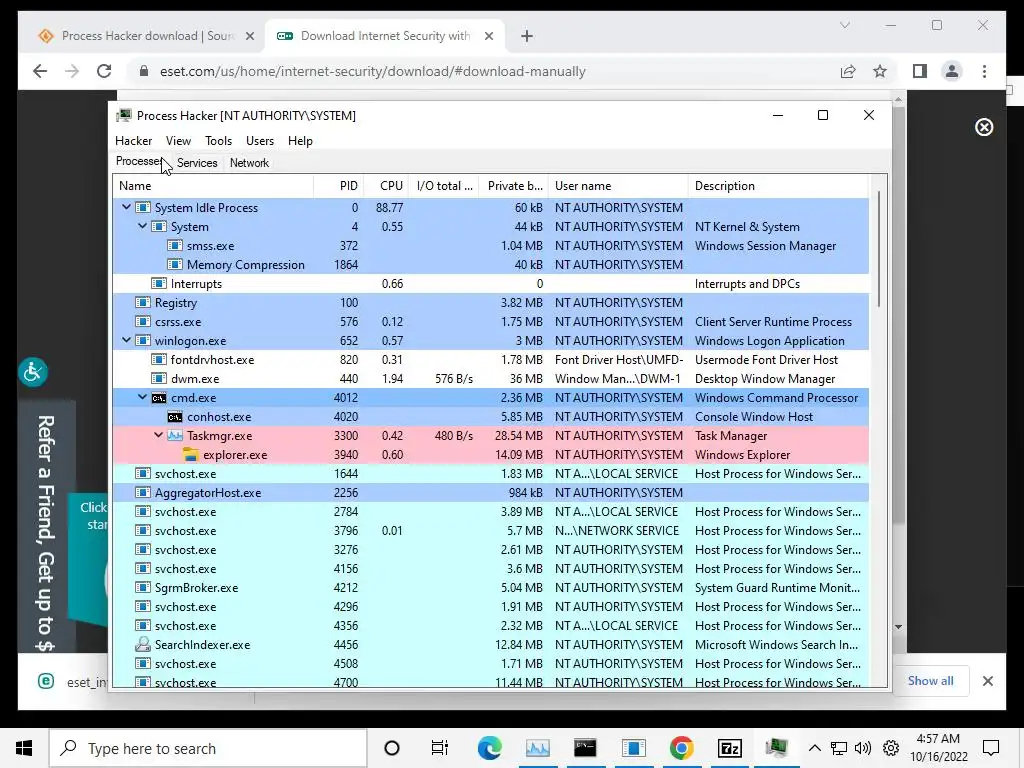
Task: Click the conhost.exe console icon
Action: pyautogui.click(x=174, y=417)
